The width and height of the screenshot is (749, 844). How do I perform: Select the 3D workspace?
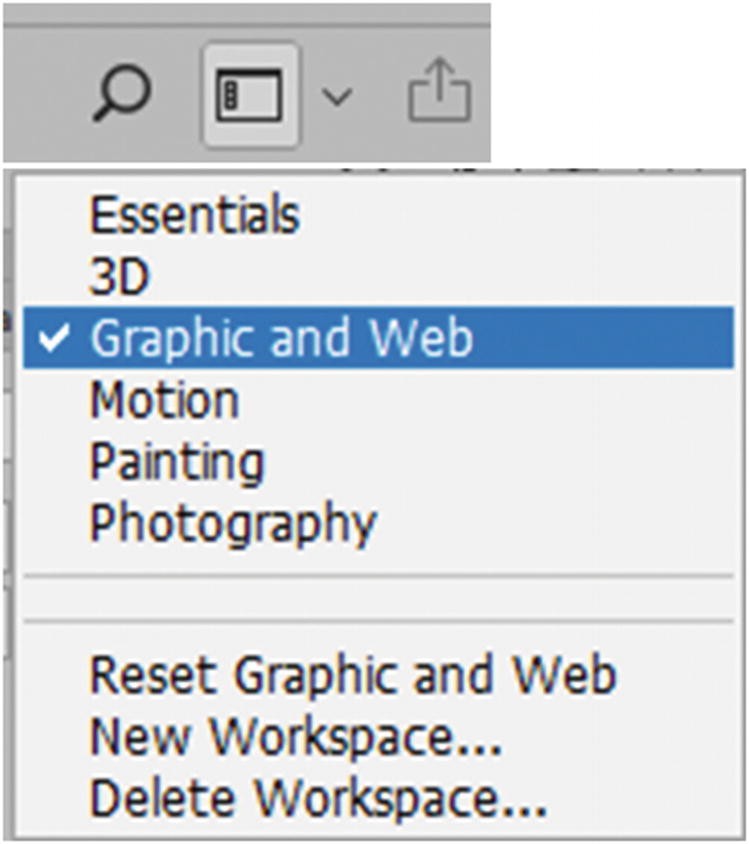point(119,276)
